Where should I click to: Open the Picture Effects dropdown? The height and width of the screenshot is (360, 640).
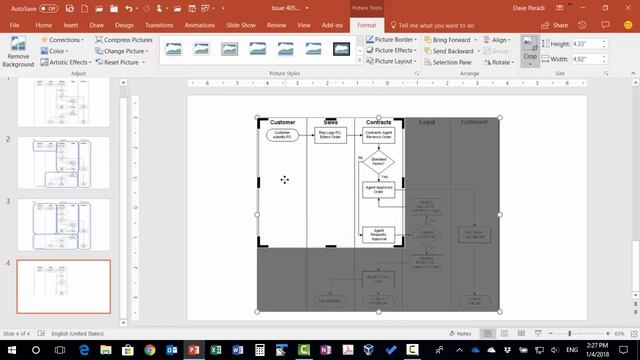click(x=391, y=50)
